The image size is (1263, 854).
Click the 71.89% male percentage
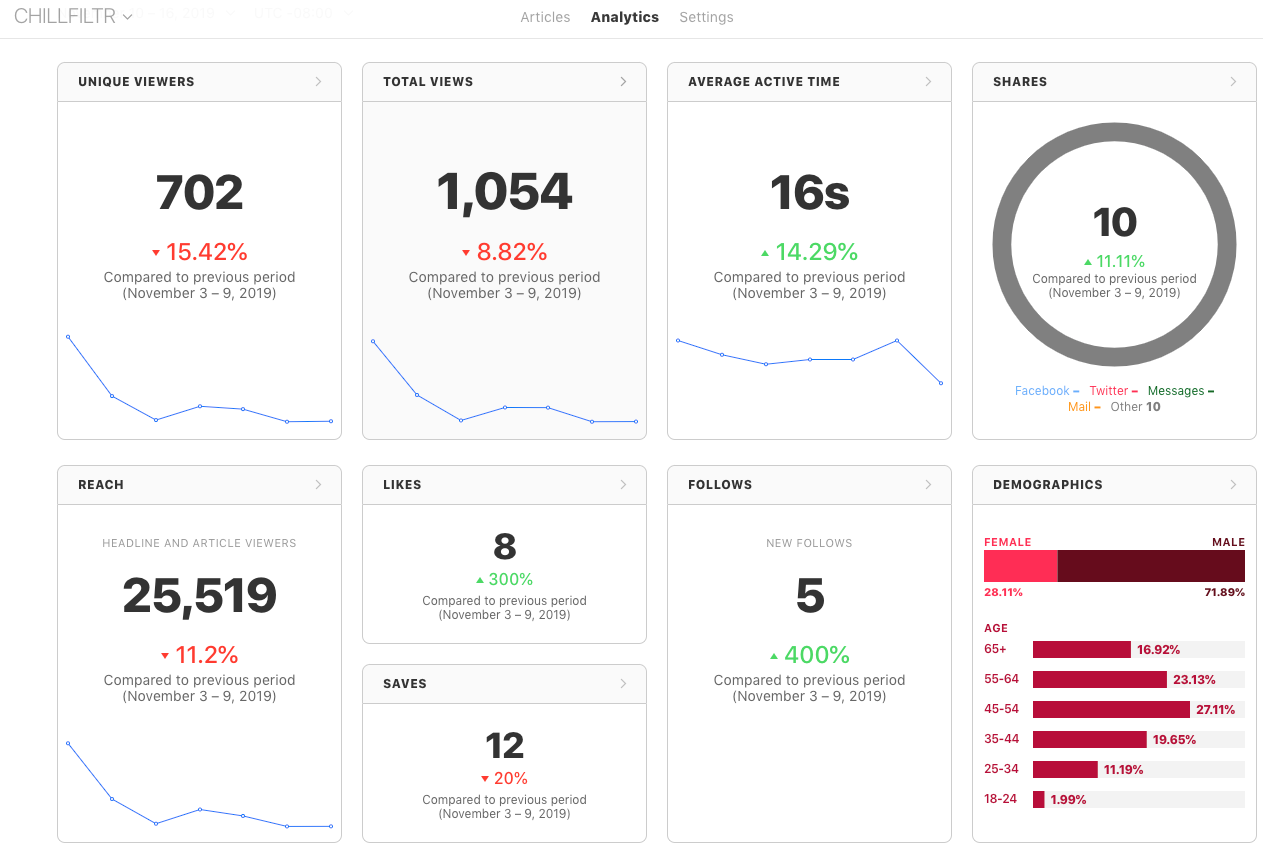1225,592
